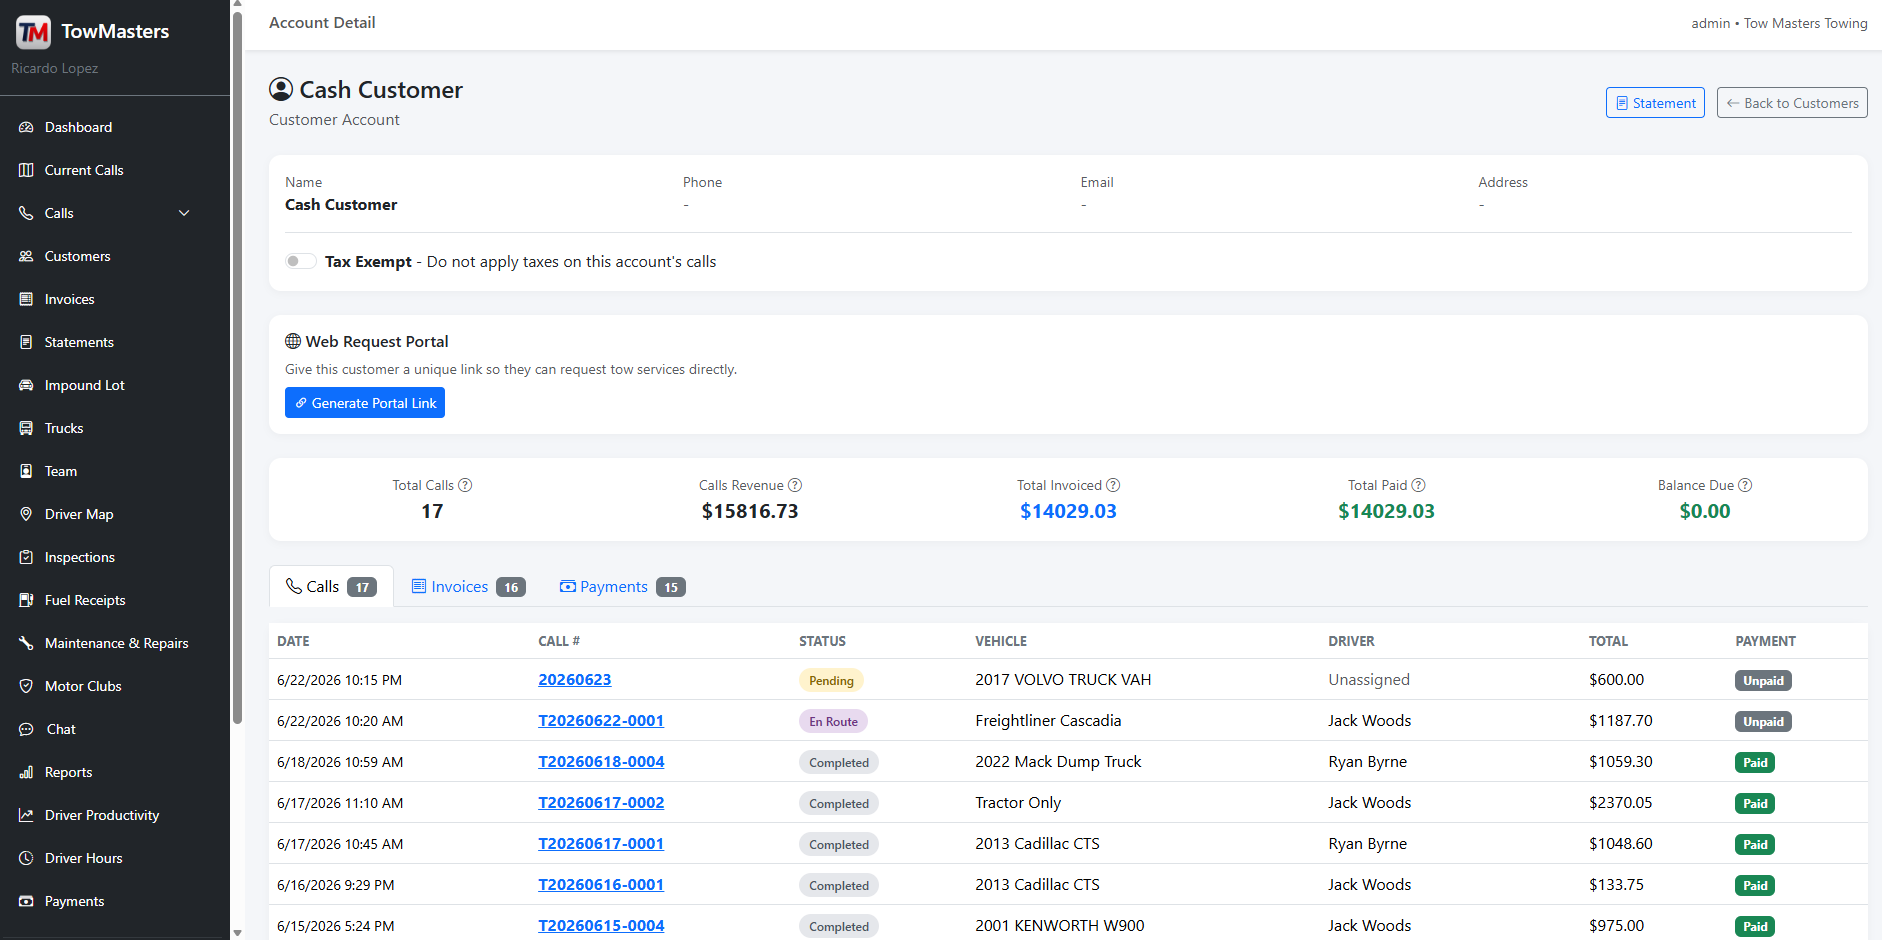
Task: Click the Impound Lot car icon
Action: (x=26, y=385)
